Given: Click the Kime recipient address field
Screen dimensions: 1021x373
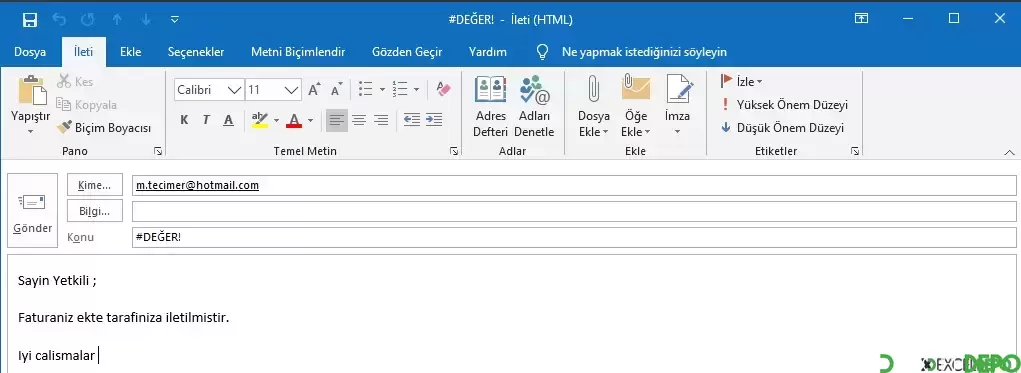Looking at the screenshot, I should 574,186.
